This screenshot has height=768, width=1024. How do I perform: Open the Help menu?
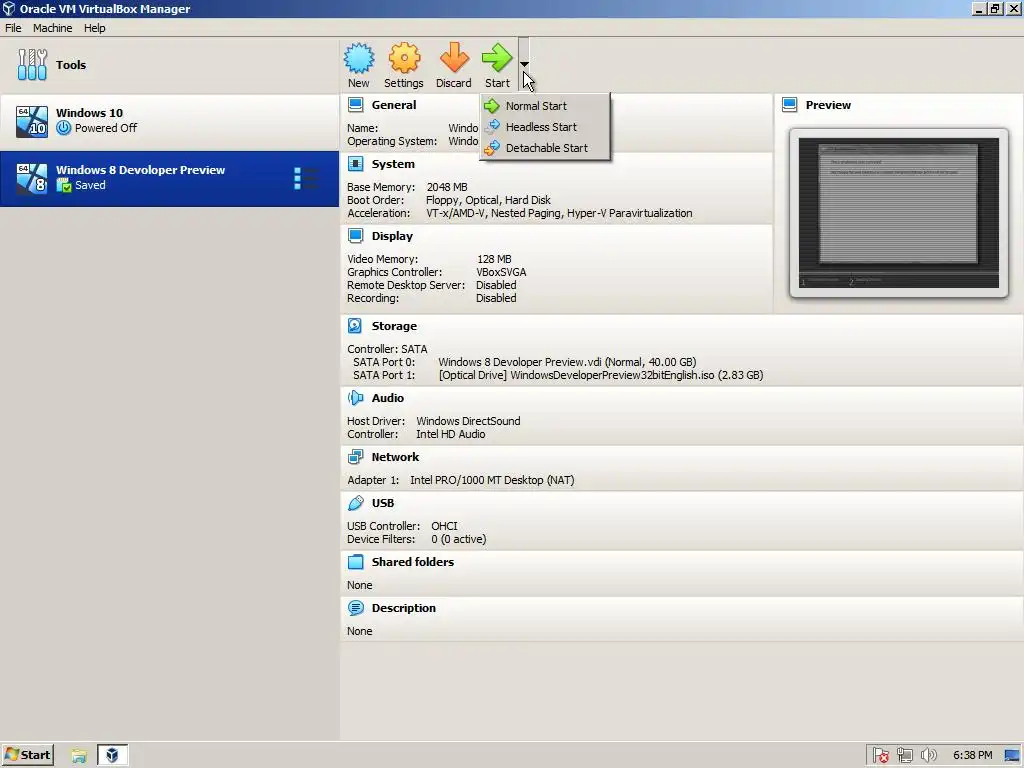95,28
